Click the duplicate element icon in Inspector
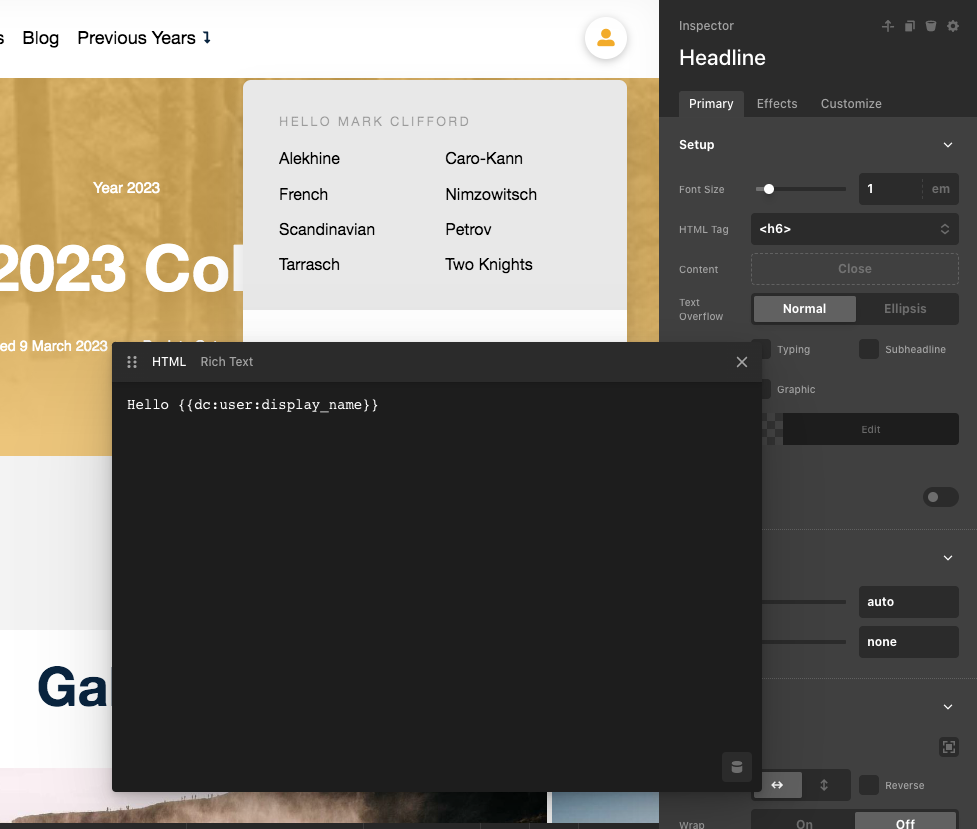This screenshot has height=829, width=977. 910,26
